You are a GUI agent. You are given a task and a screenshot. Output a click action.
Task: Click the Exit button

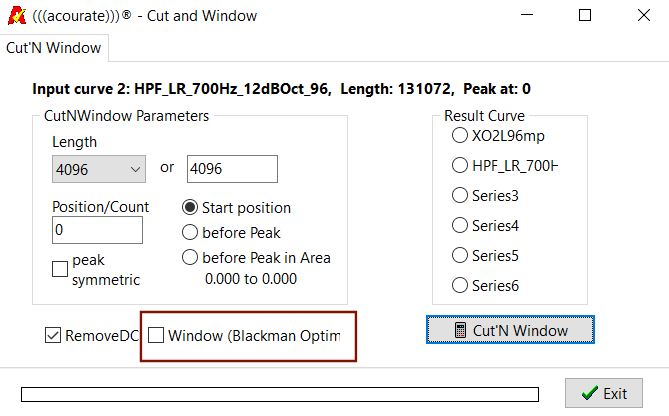[x=603, y=393]
